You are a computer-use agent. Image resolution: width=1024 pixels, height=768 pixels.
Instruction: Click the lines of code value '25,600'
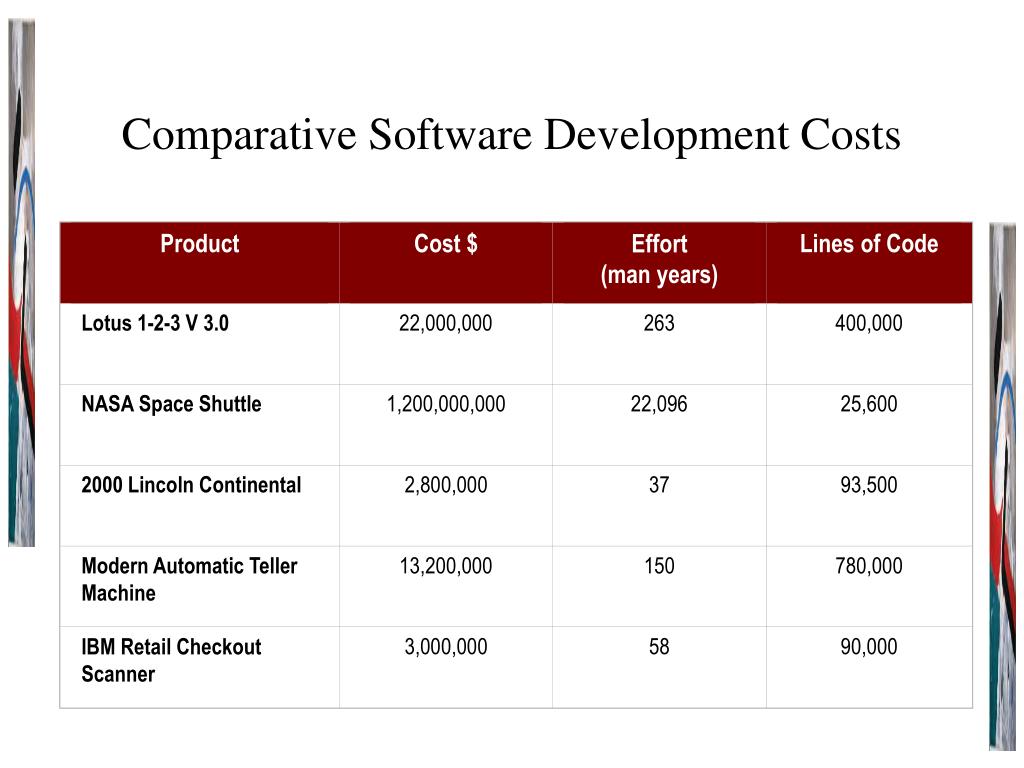coord(869,404)
